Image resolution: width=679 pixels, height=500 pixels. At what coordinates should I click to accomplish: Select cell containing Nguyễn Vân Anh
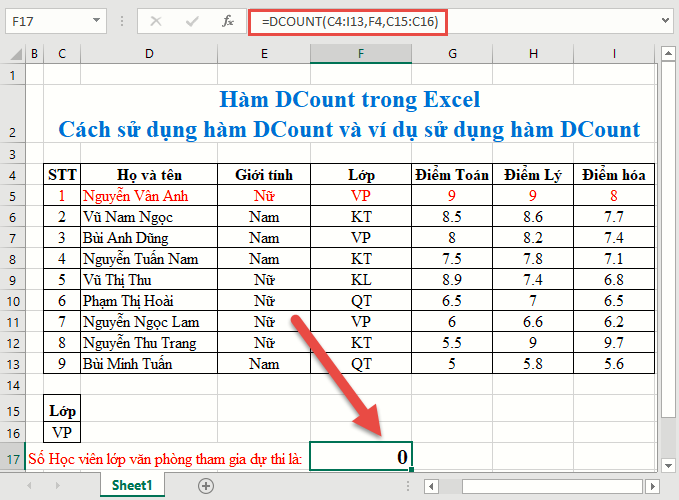point(149,195)
